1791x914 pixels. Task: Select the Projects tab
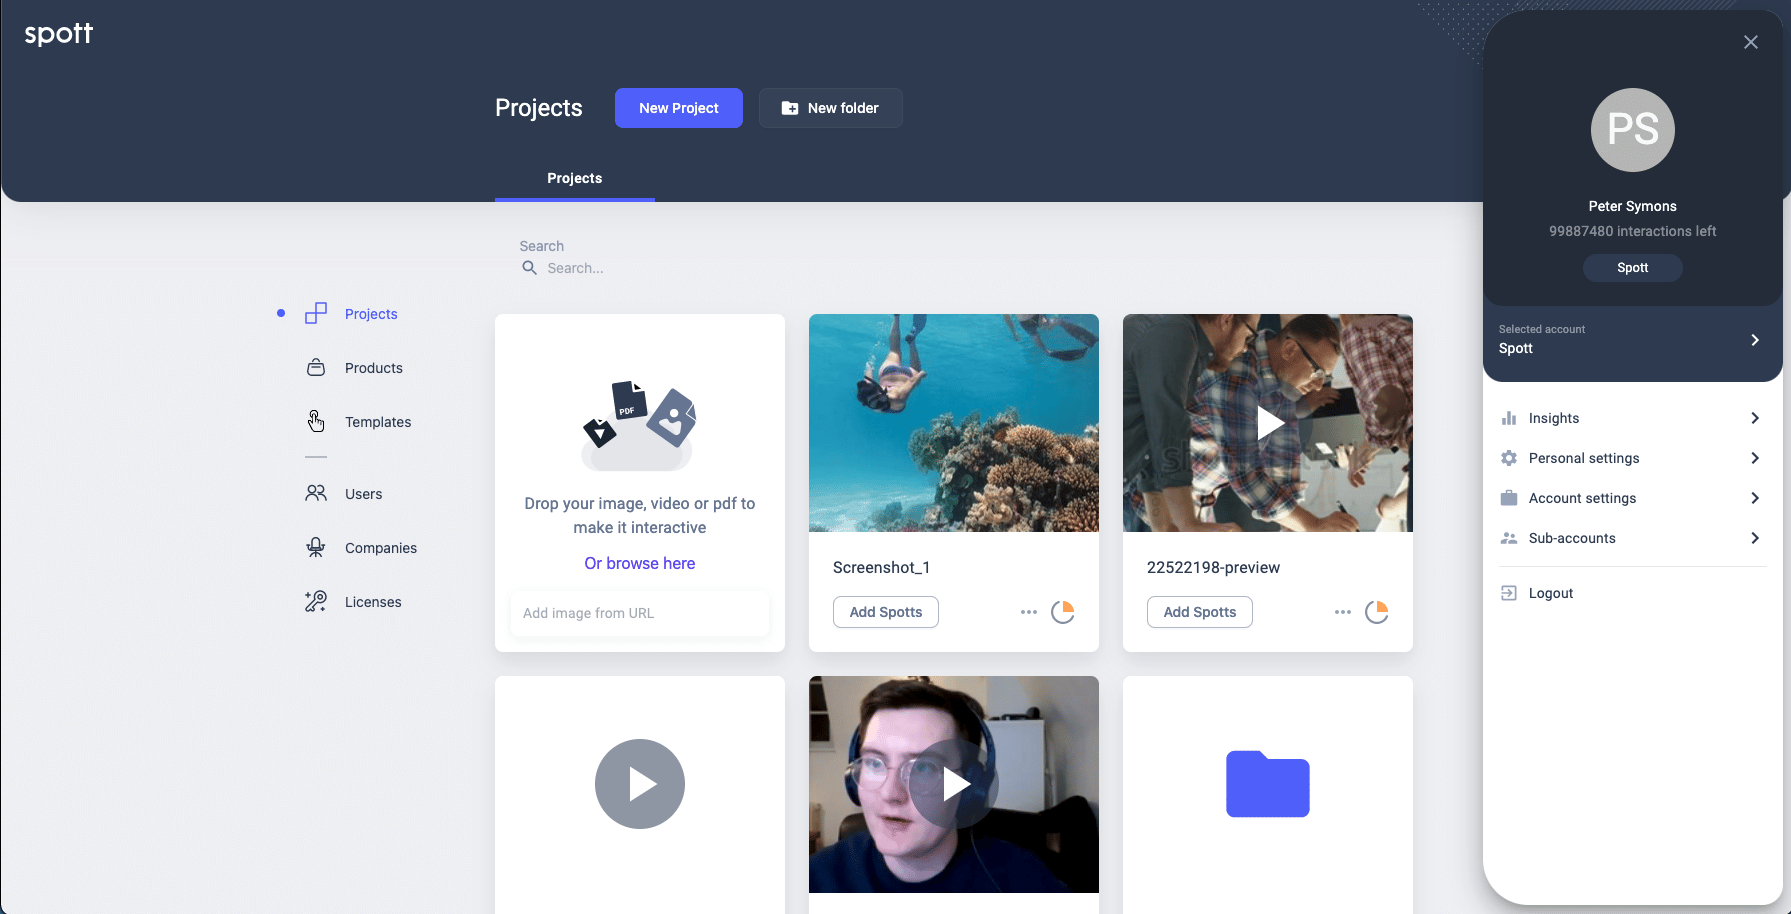click(x=575, y=178)
